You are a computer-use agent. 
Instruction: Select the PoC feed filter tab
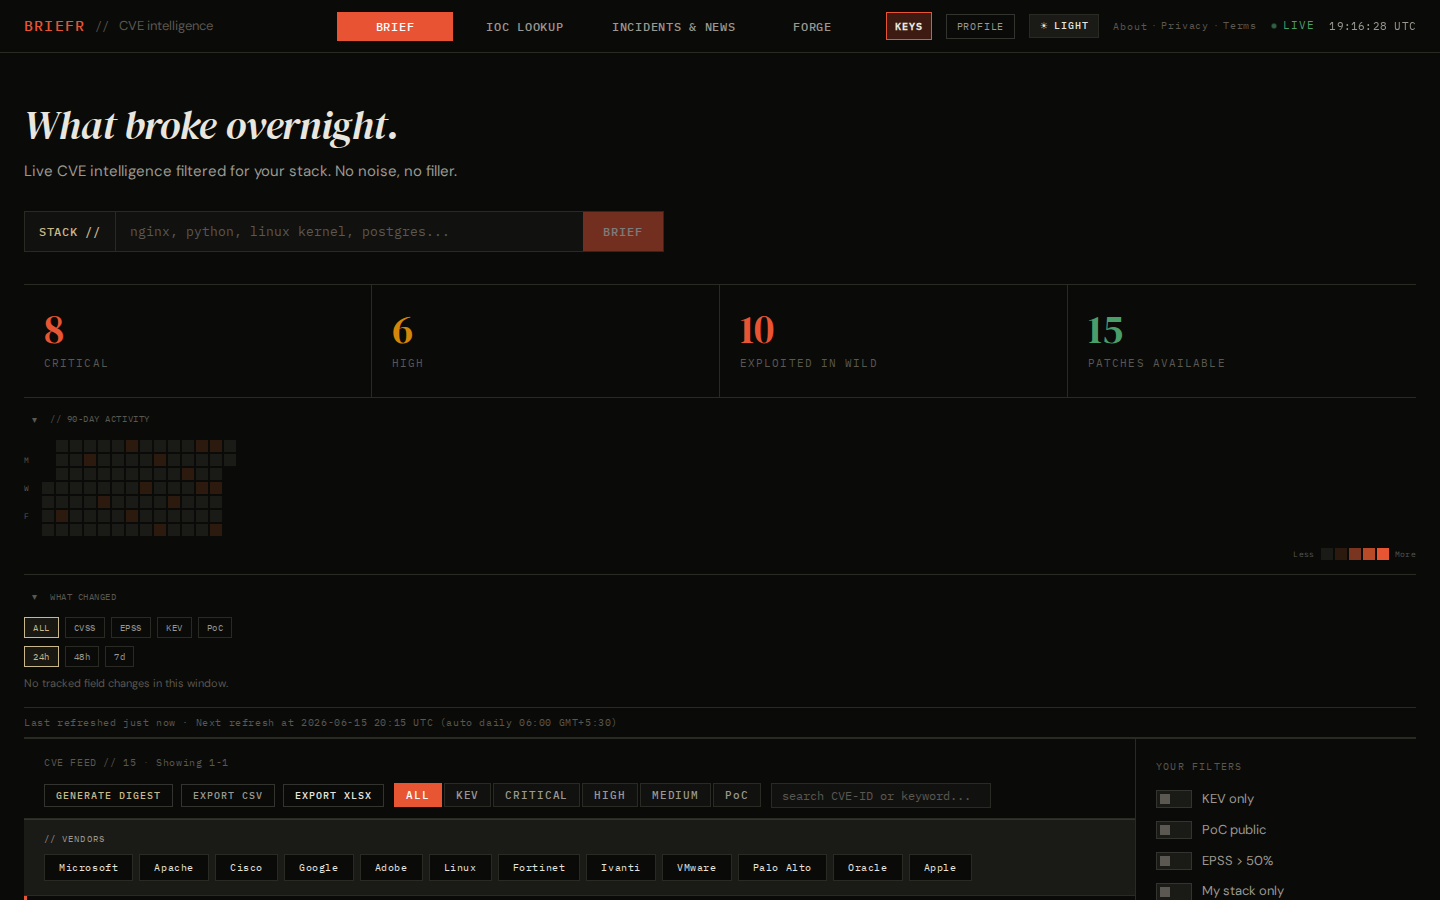737,795
